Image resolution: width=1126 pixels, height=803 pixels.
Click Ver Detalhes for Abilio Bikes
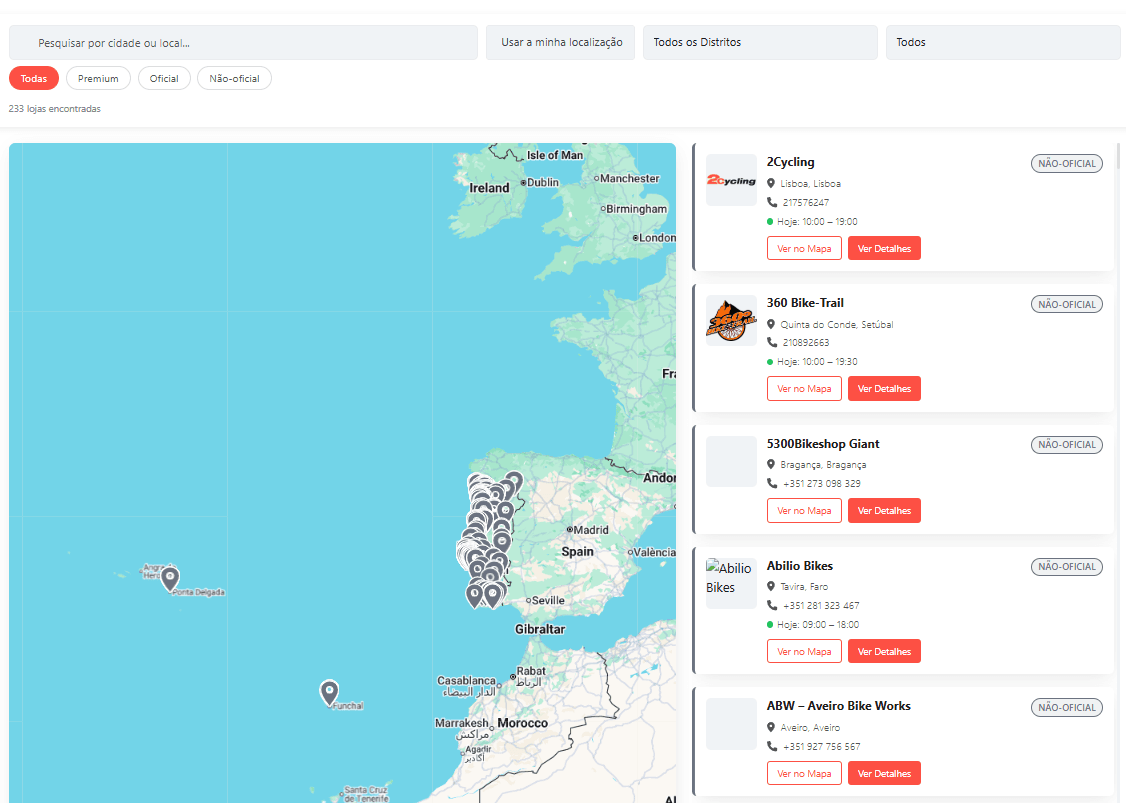(884, 651)
